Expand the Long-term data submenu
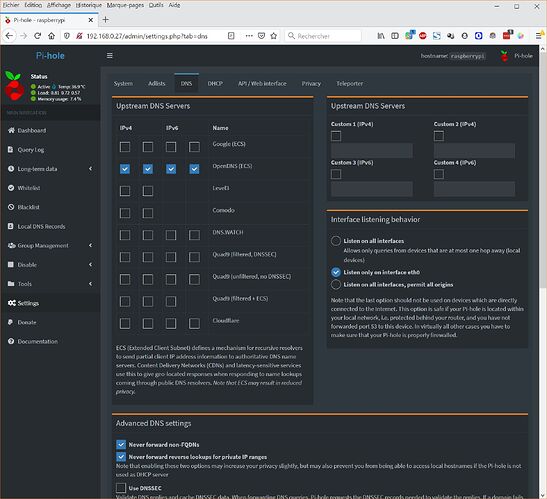Screen dimensions: 547x499 click(x=90, y=169)
